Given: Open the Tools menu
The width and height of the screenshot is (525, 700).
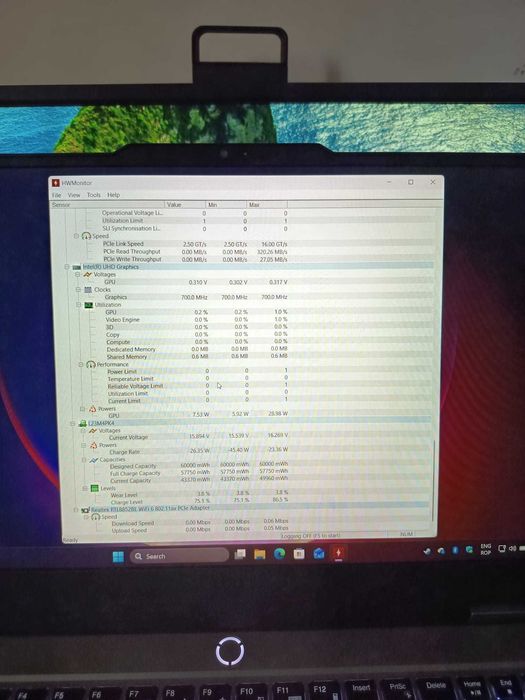Looking at the screenshot, I should (x=94, y=195).
